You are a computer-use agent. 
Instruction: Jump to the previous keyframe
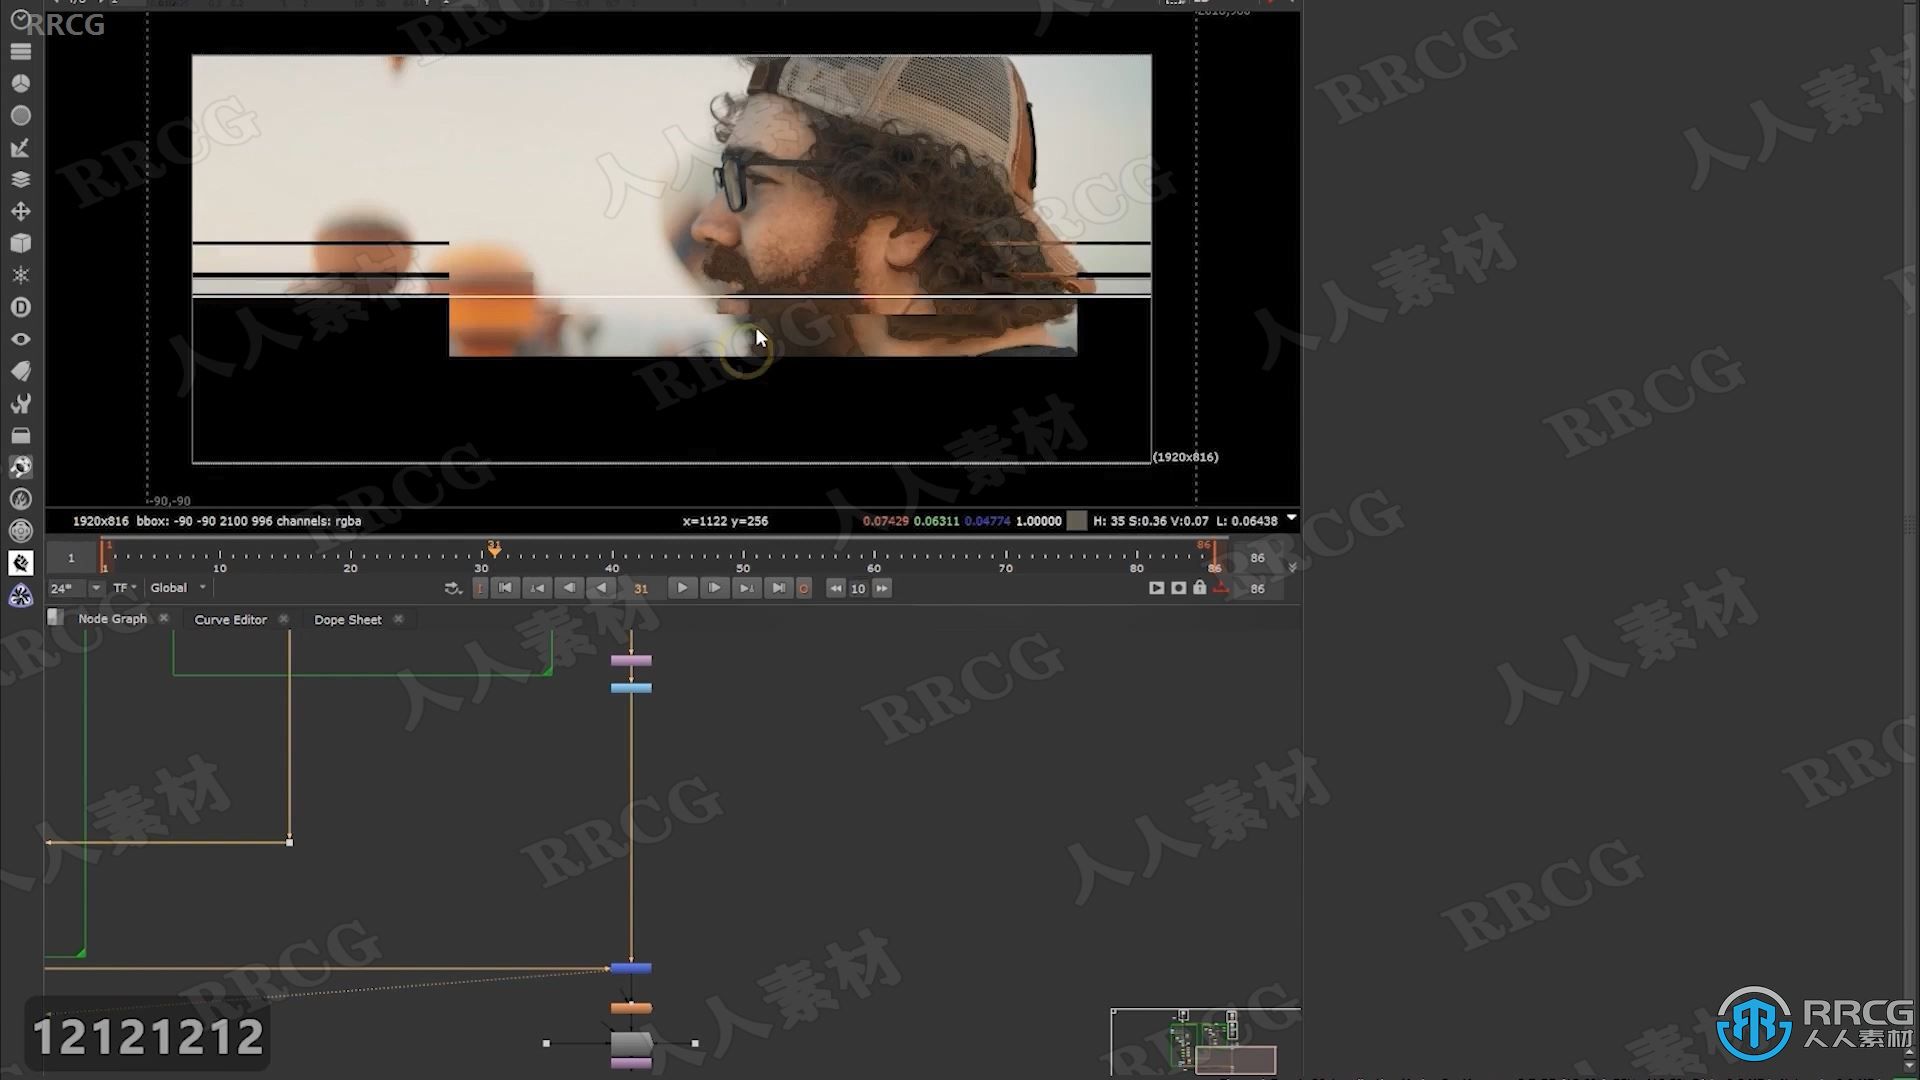(537, 588)
